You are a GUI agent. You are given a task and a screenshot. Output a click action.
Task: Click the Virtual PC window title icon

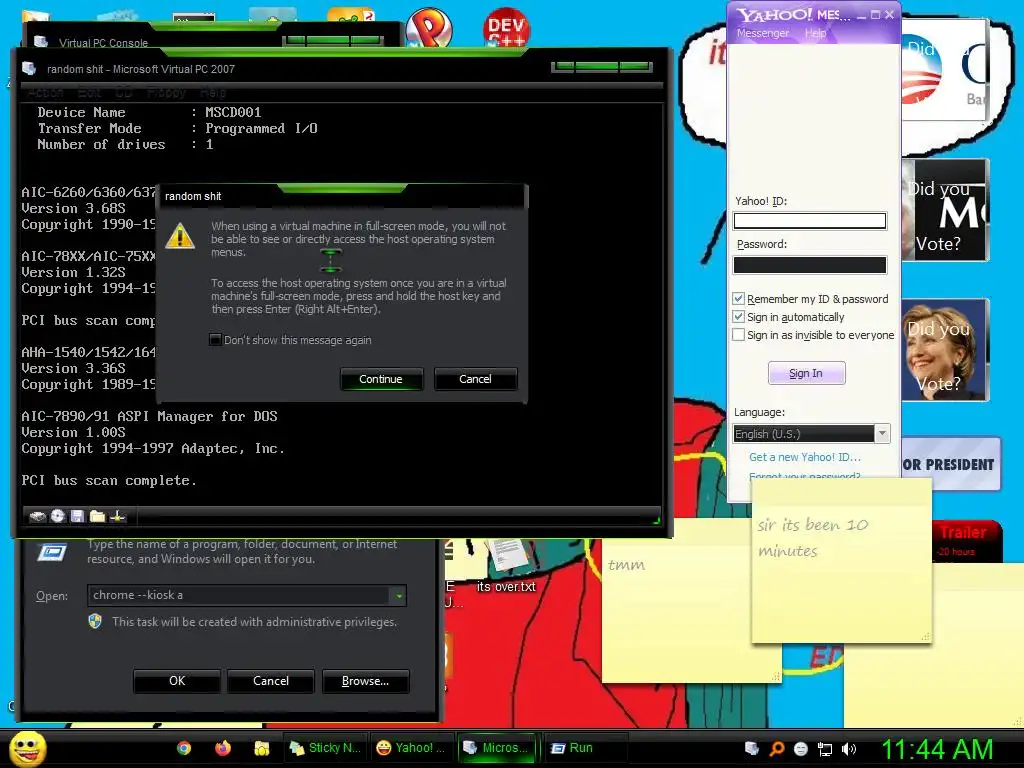pos(29,68)
